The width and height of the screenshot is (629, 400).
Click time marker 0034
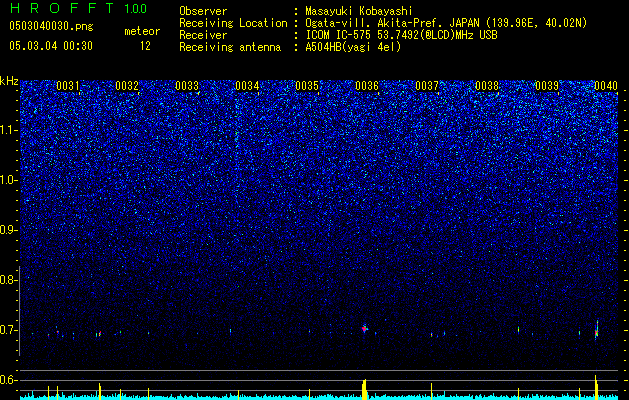247,86
